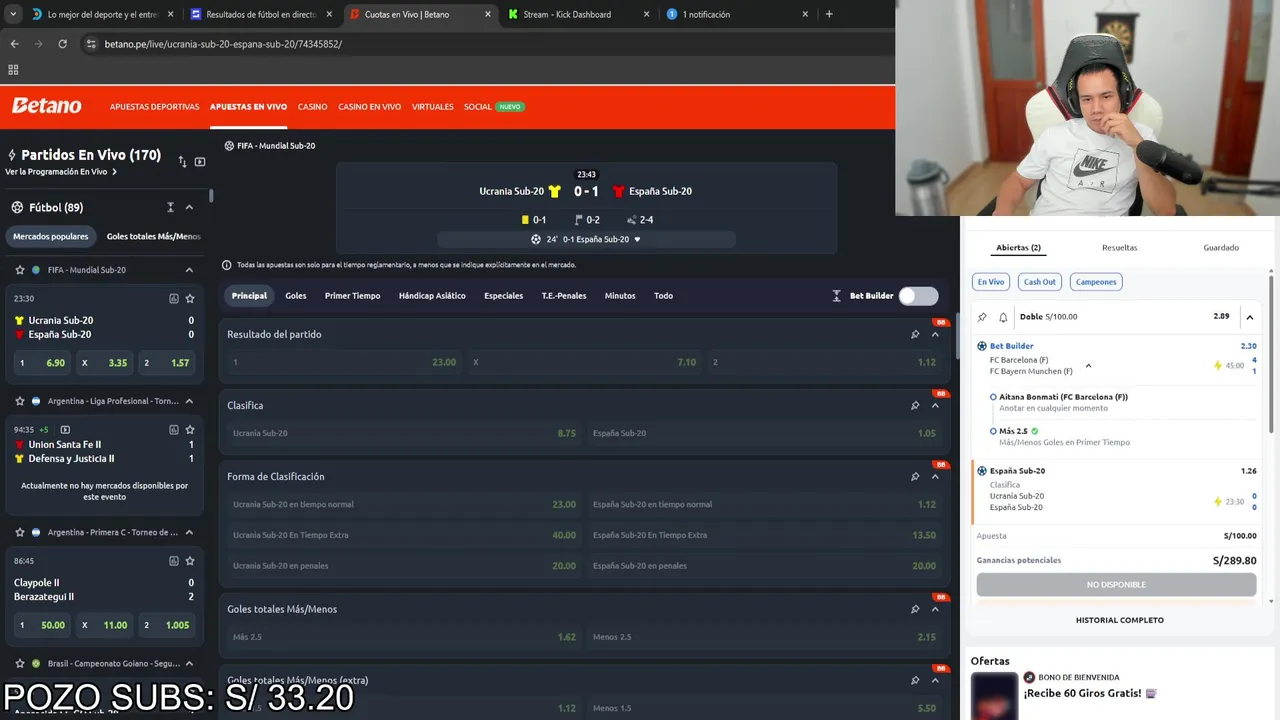Click HISTORIAL COMPLETO link
Viewport: 1280px width, 720px height.
pos(1120,620)
